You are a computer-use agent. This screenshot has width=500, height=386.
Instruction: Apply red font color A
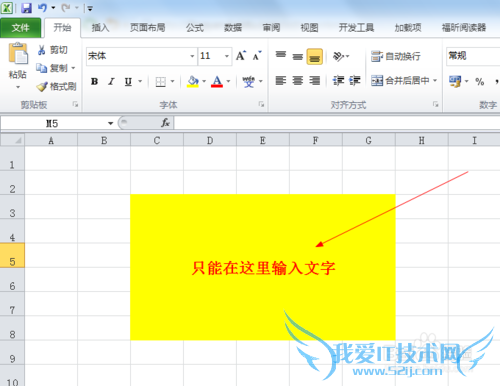tap(217, 81)
